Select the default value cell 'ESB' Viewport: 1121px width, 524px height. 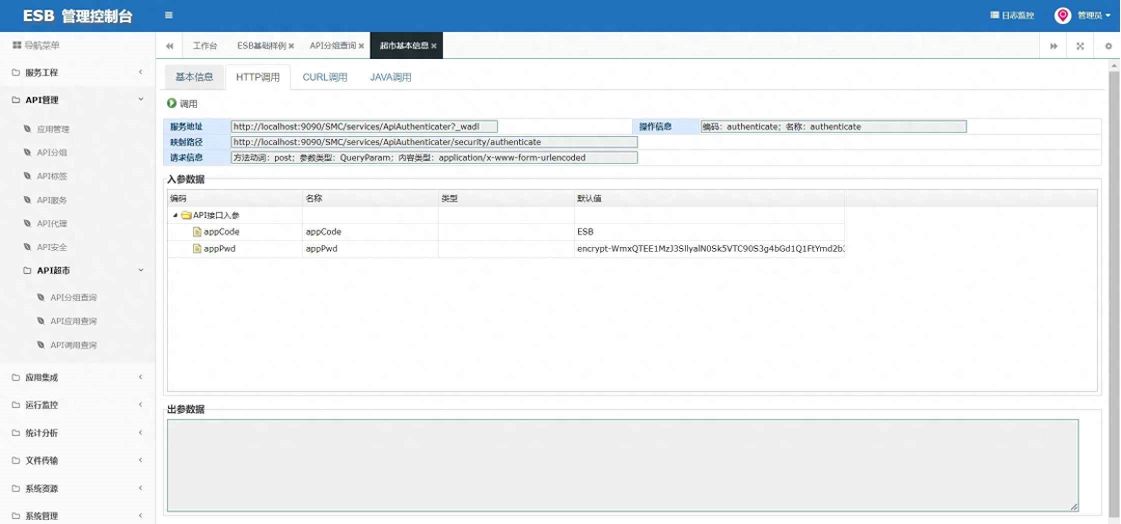pos(709,232)
